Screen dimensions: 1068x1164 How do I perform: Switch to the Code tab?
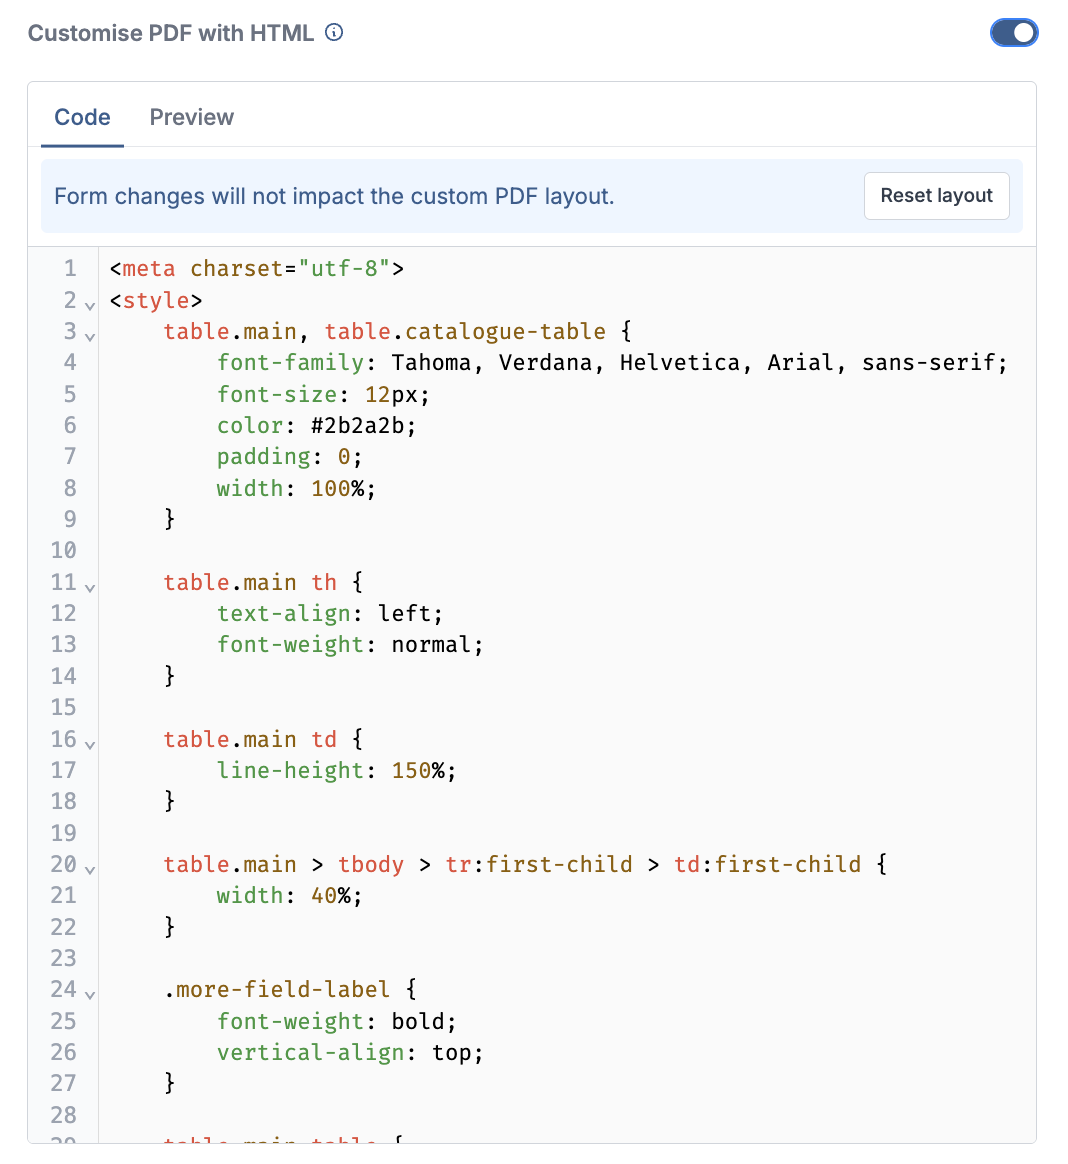point(82,117)
